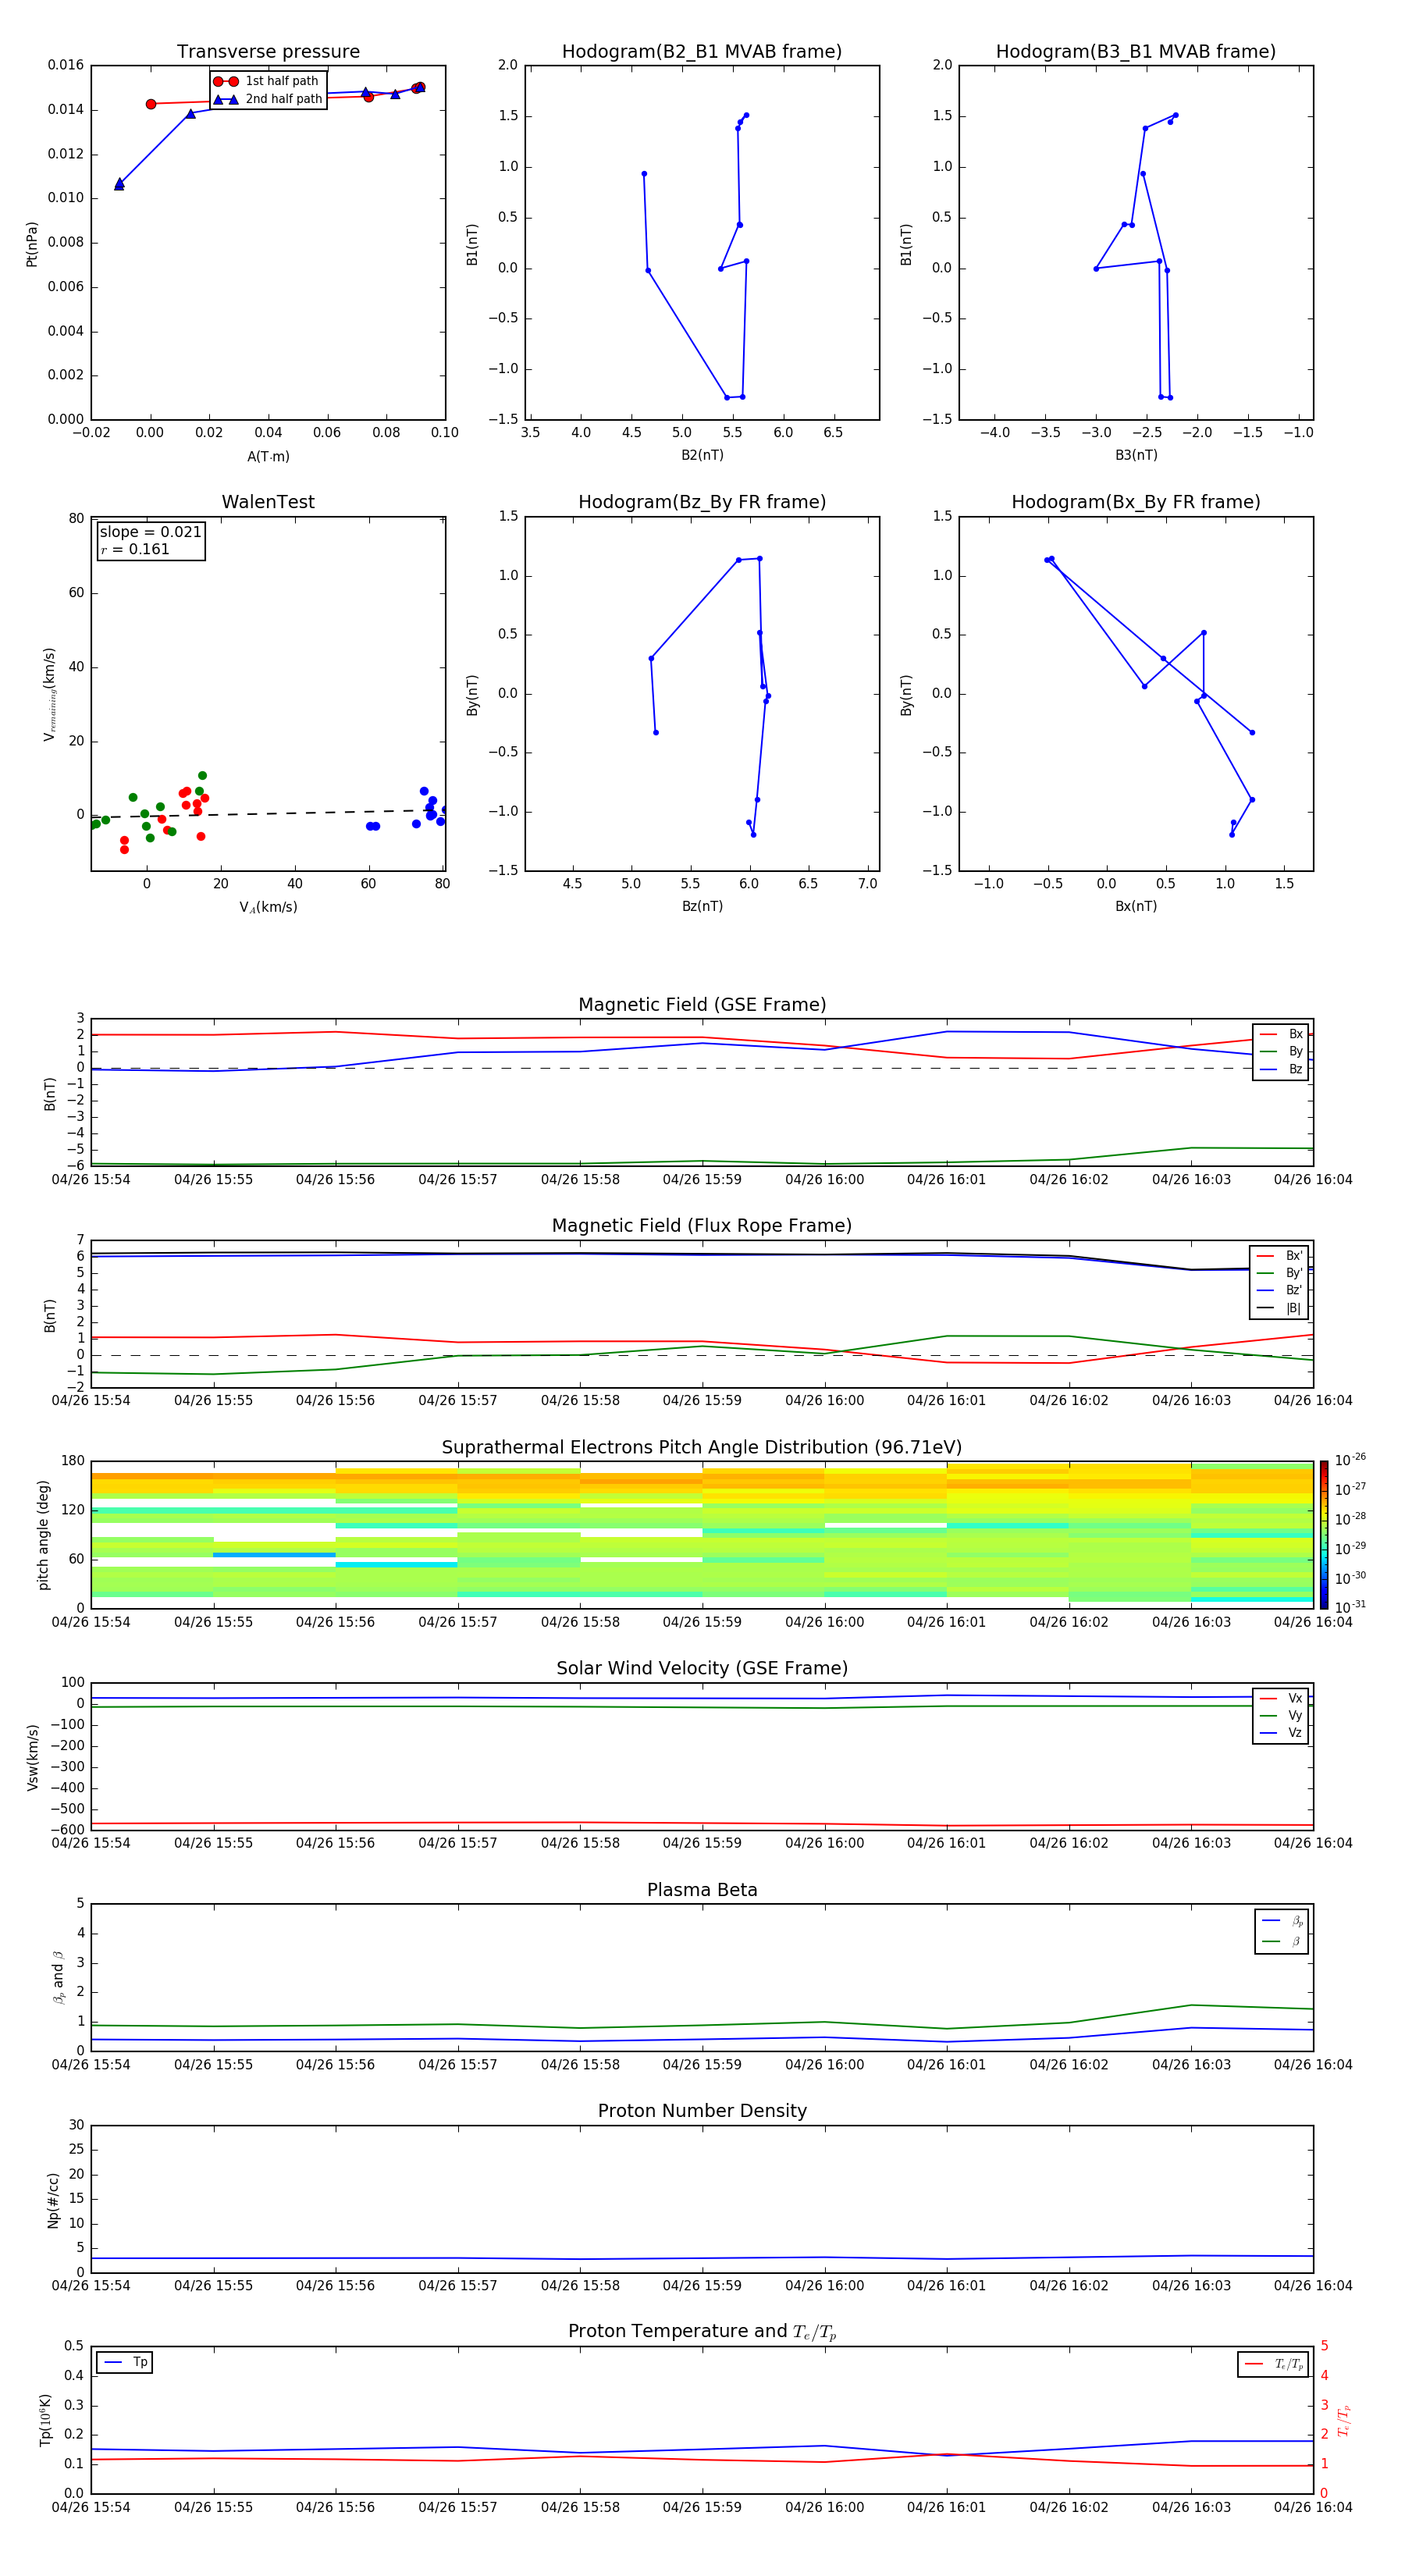Click '04/26 15:59' tick under GSE Magnetic Field panel
The width and height of the screenshot is (1405, 2576).
click(x=702, y=1180)
